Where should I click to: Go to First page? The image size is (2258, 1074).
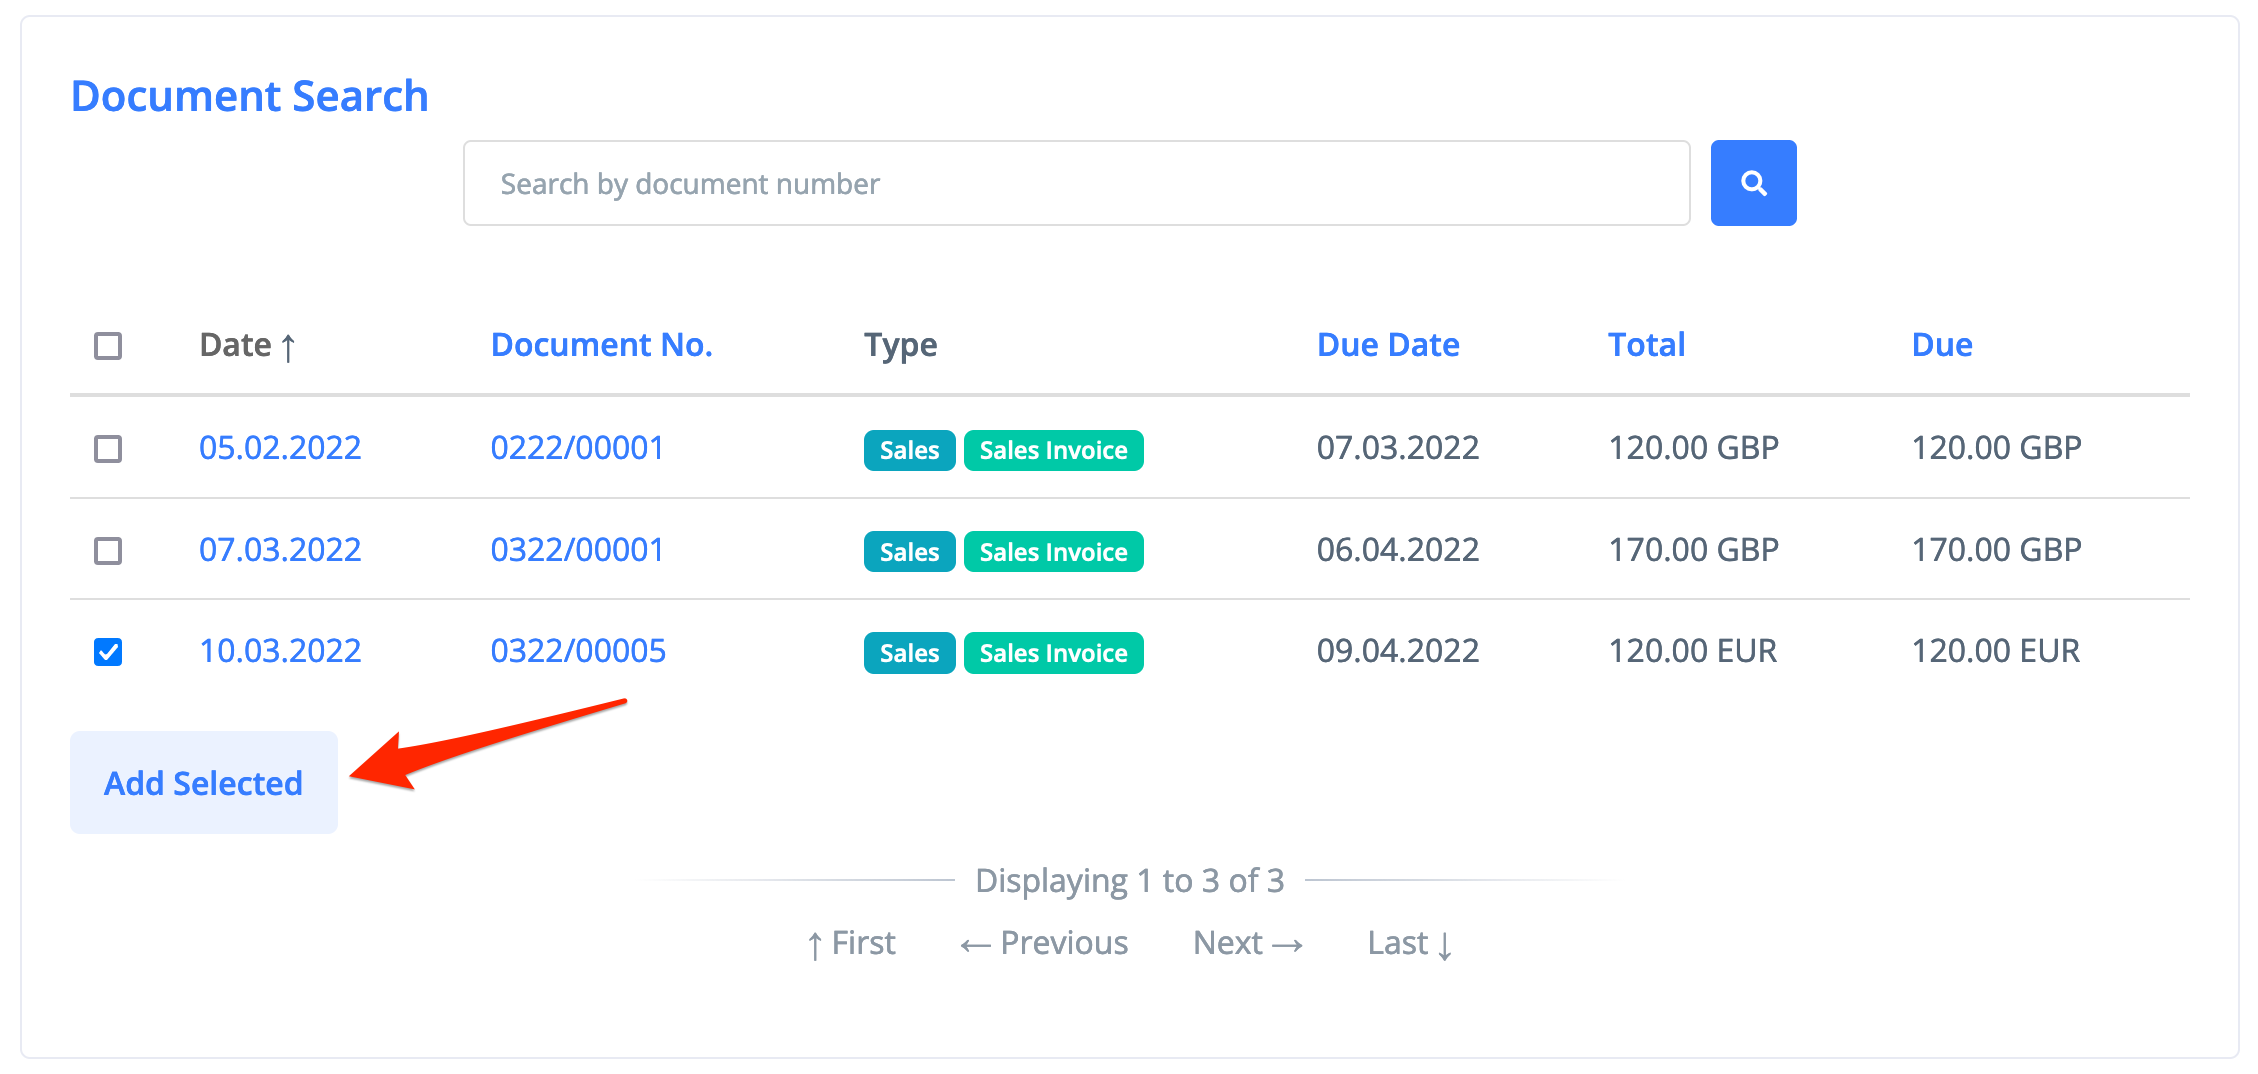pyautogui.click(x=851, y=943)
